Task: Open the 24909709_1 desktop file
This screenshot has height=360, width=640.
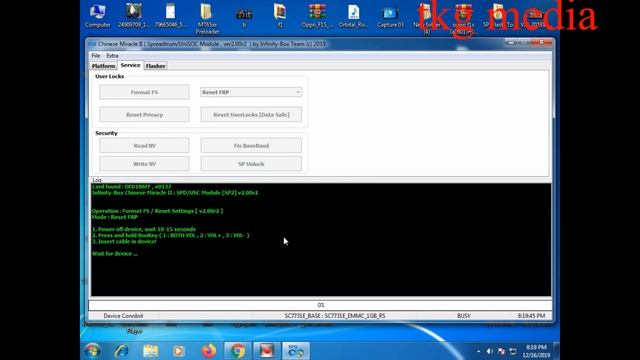Action: point(134,16)
